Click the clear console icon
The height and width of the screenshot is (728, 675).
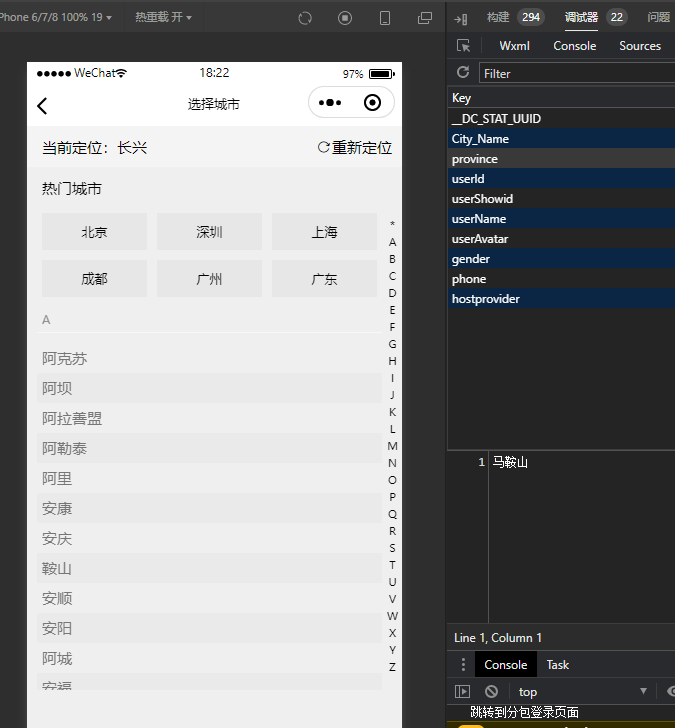[492, 691]
